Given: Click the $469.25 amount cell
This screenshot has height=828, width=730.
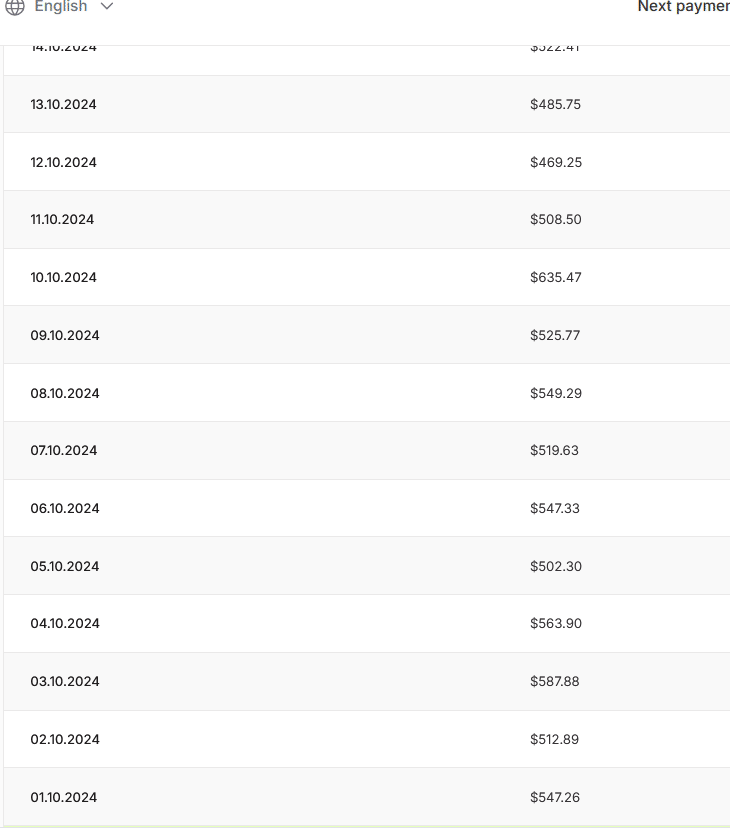Looking at the screenshot, I should click(x=556, y=162).
